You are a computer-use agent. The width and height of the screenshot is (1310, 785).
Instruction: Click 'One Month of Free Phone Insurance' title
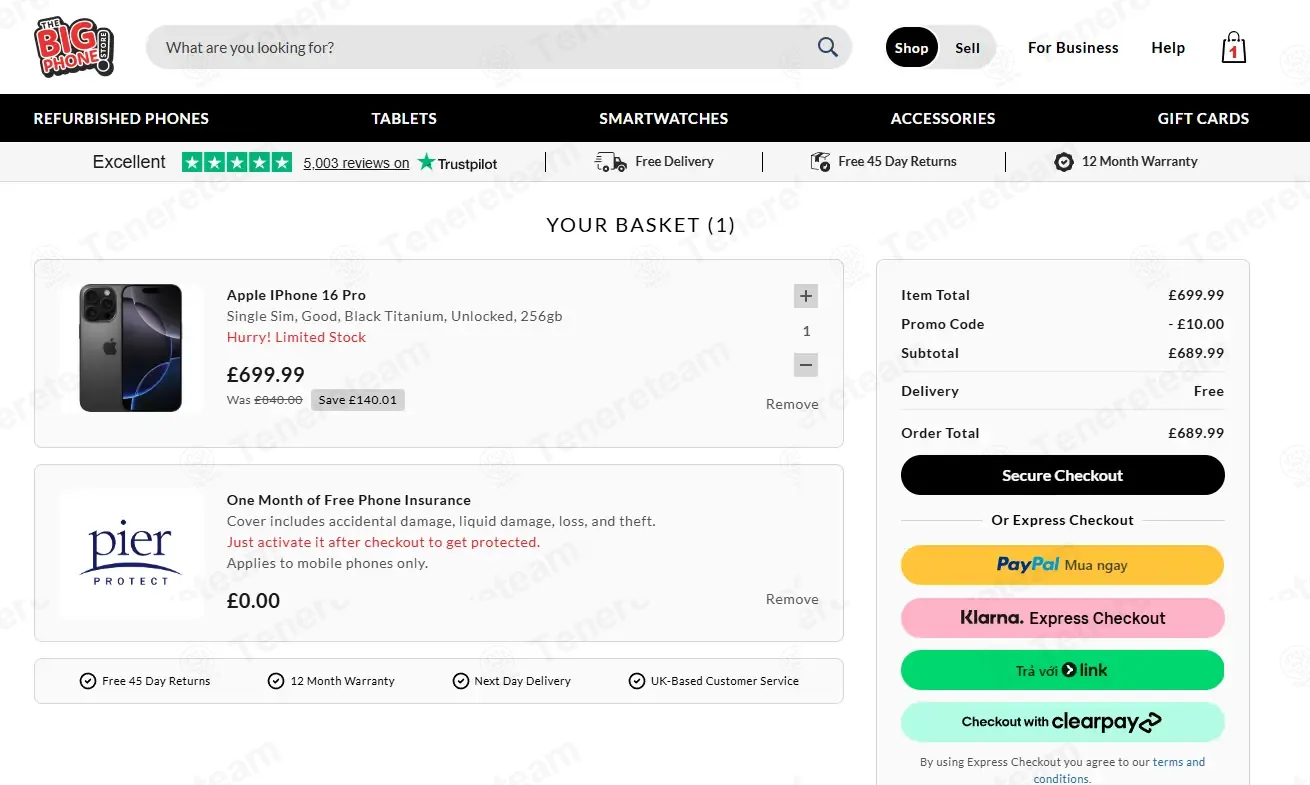click(349, 500)
